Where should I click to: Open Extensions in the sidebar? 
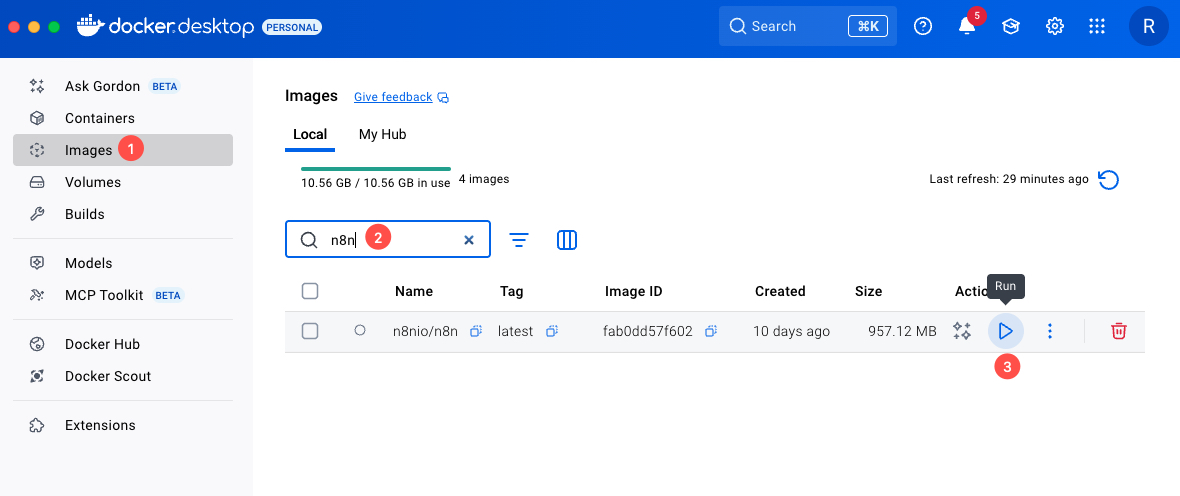123,425
